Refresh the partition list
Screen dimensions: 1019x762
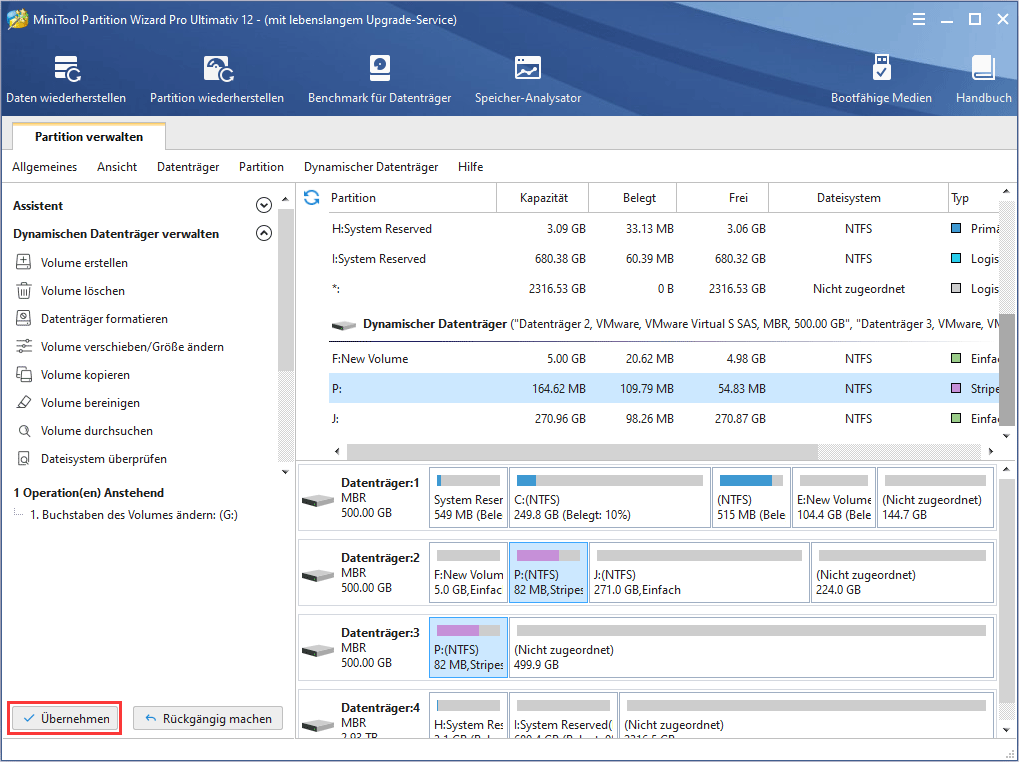point(312,197)
